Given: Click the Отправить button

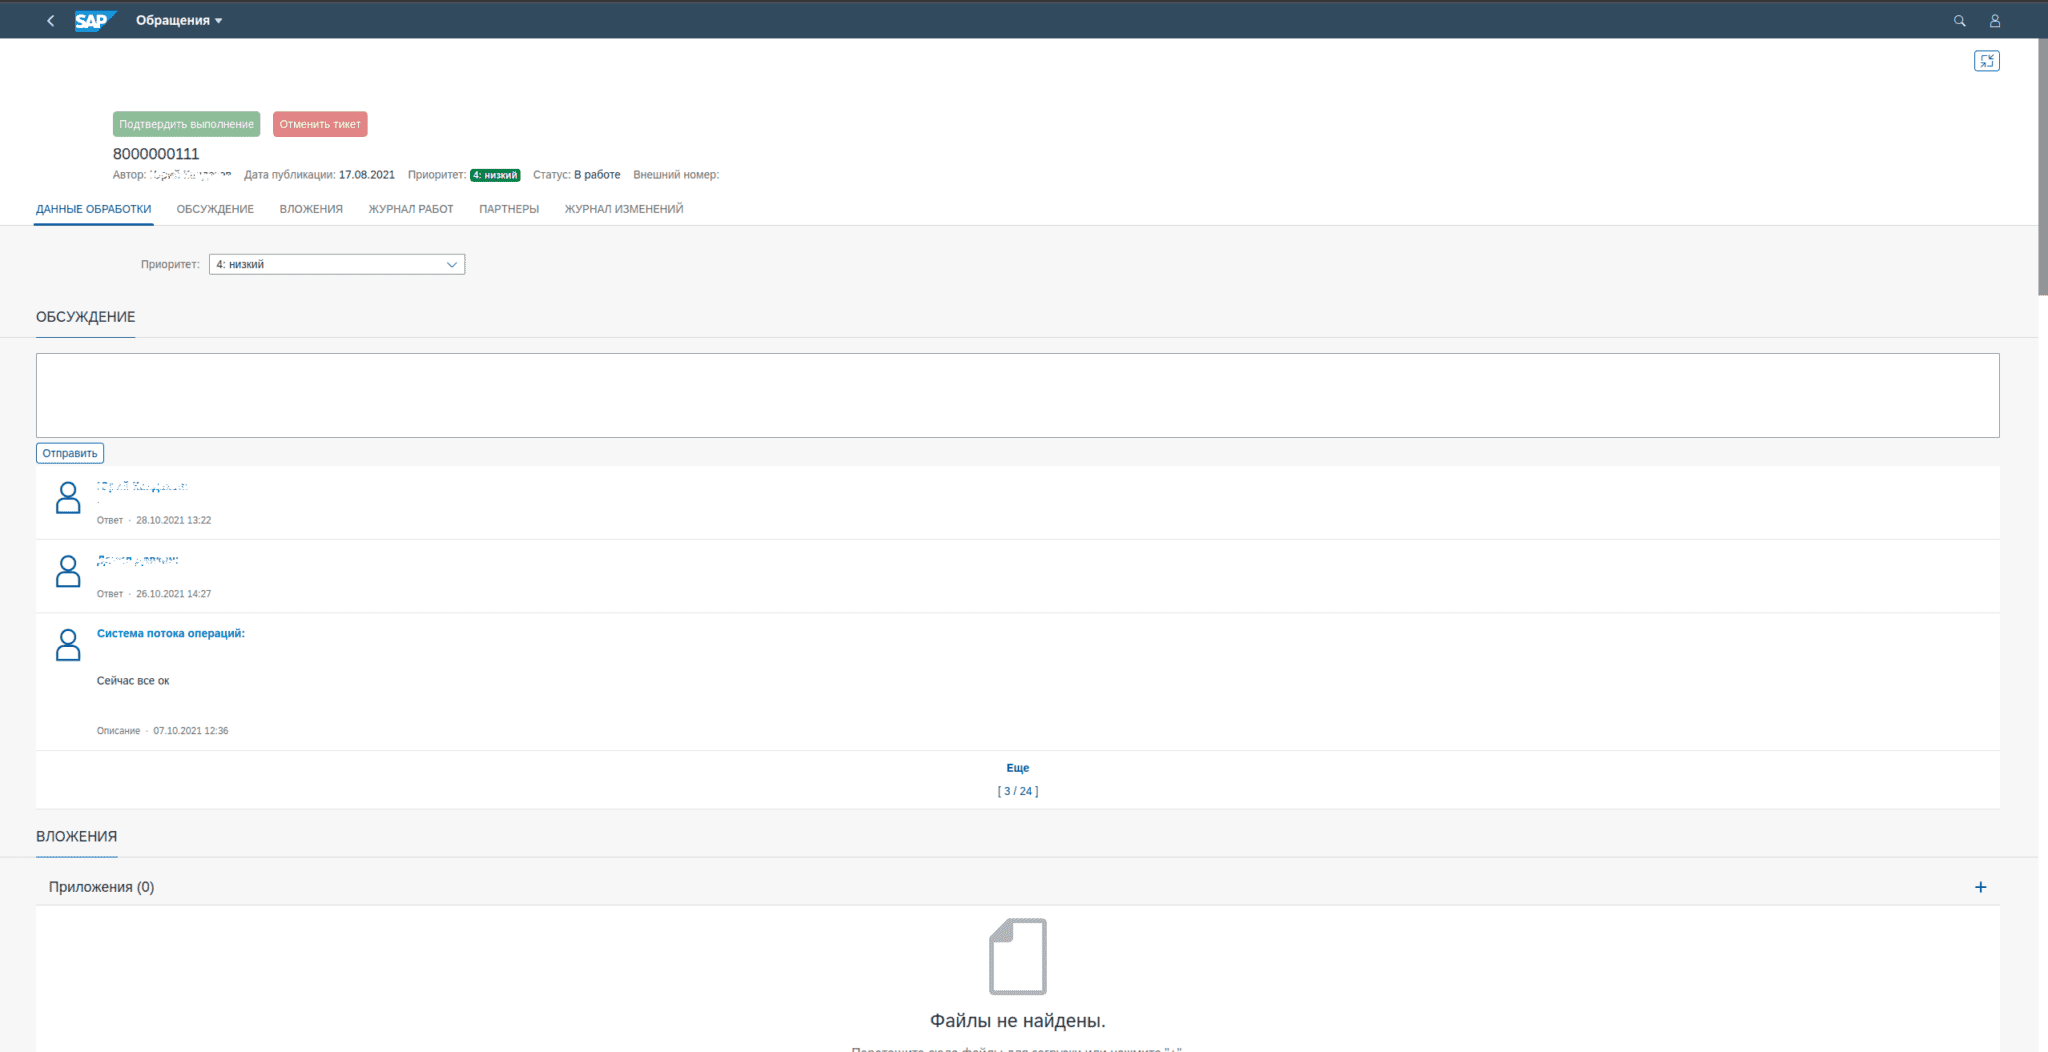Looking at the screenshot, I should pos(70,453).
